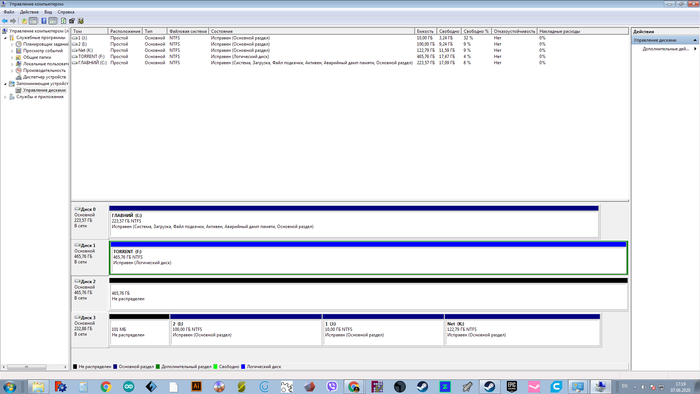Open the Справка menu
The image size is (700, 394).
coord(66,12)
